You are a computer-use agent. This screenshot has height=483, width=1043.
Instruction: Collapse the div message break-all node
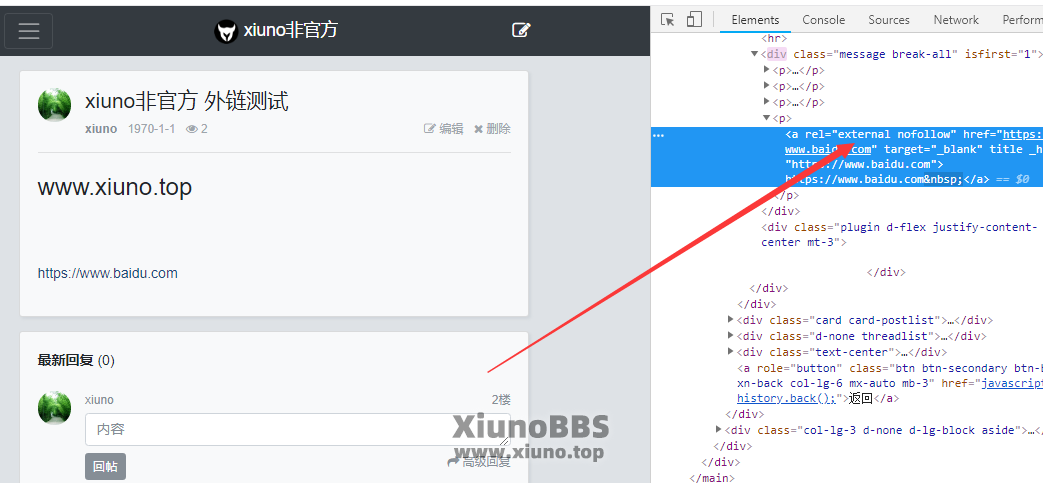[x=755, y=55]
